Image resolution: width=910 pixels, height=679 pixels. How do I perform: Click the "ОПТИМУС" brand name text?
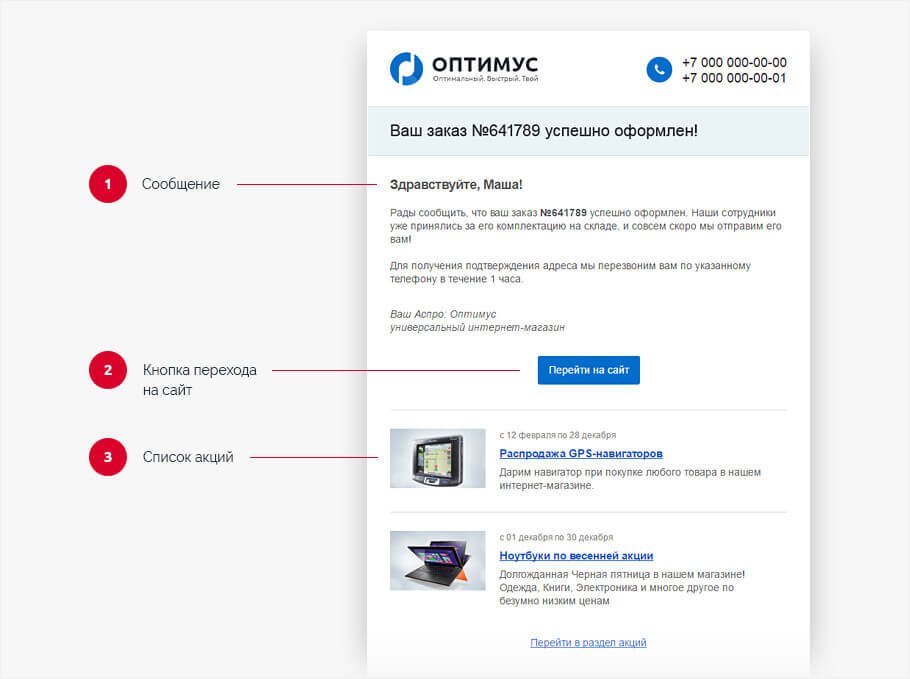tap(485, 63)
